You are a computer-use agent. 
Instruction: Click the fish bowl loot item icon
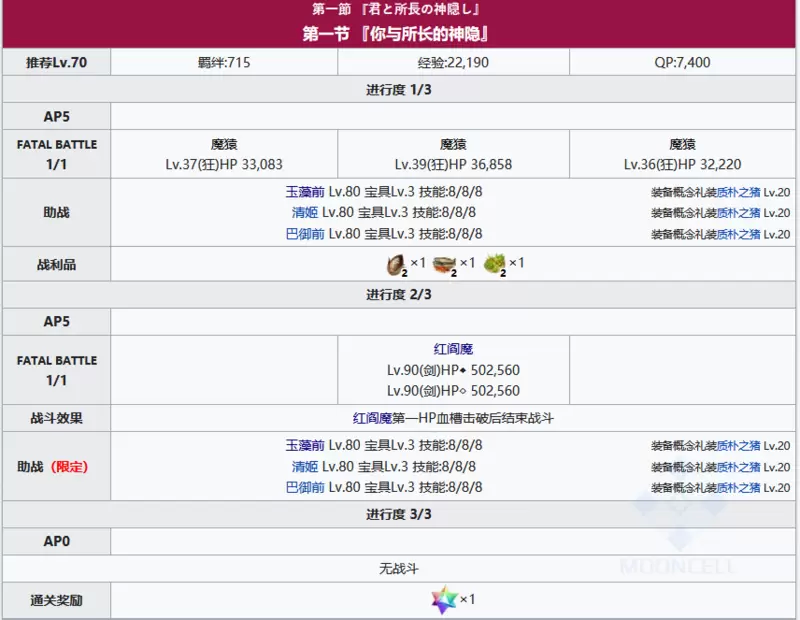click(x=443, y=264)
